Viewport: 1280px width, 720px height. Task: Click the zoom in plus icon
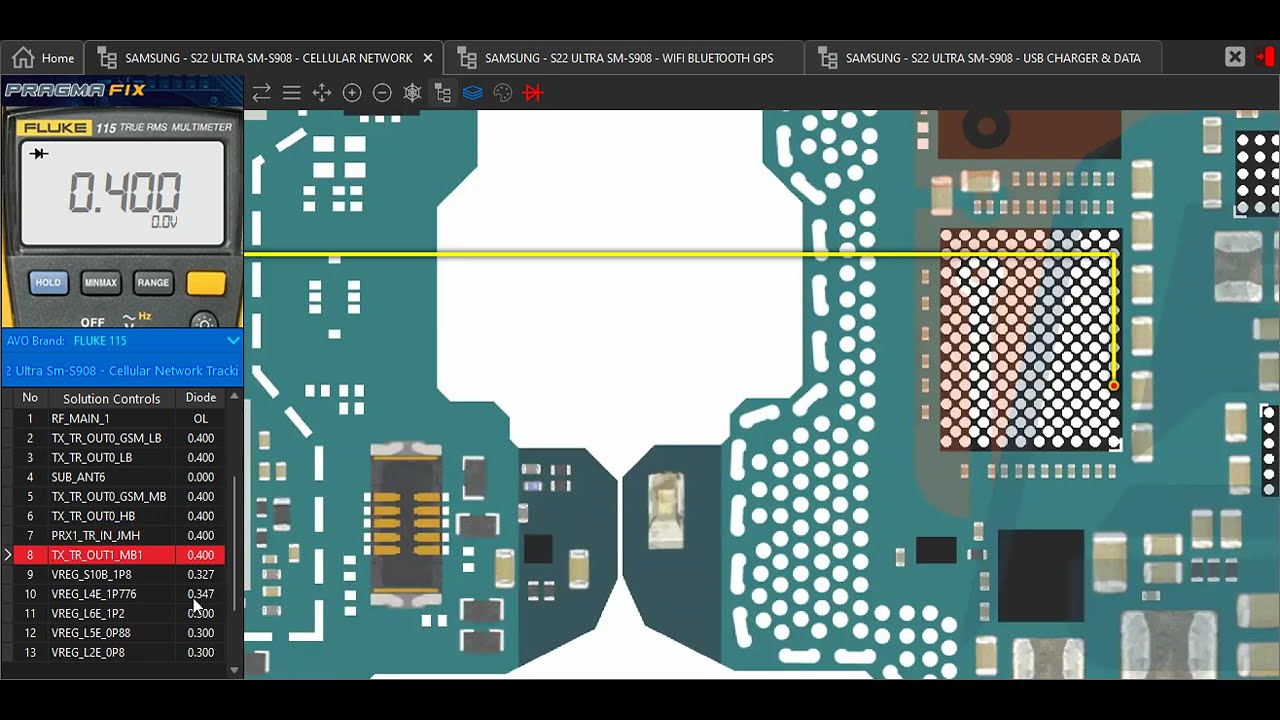pyautogui.click(x=352, y=93)
